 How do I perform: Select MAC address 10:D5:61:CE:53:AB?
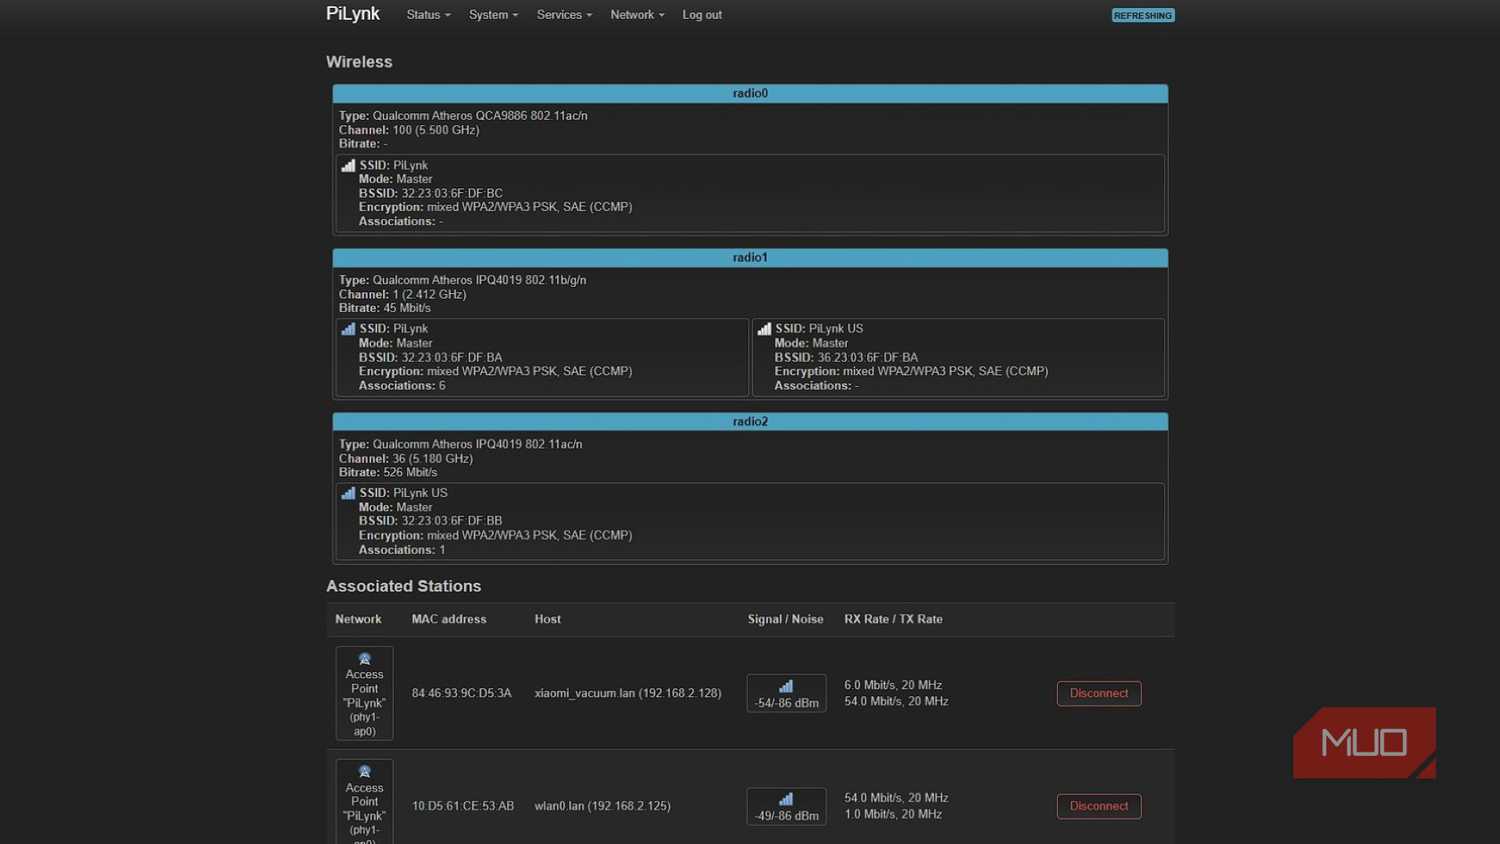point(463,806)
